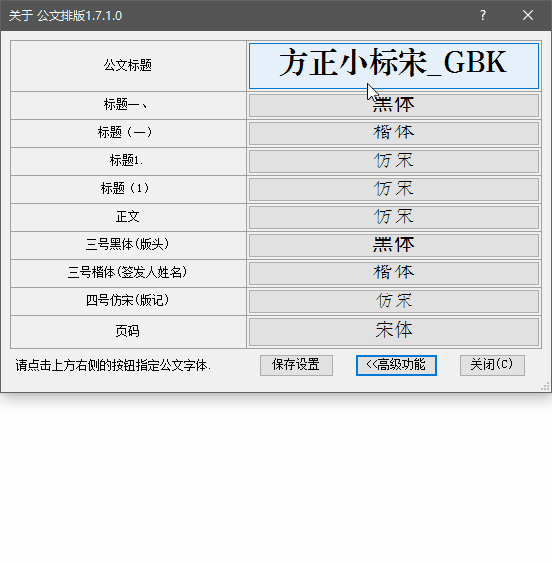Click the 黑体 button for 三号黑体(版头)

click(394, 245)
